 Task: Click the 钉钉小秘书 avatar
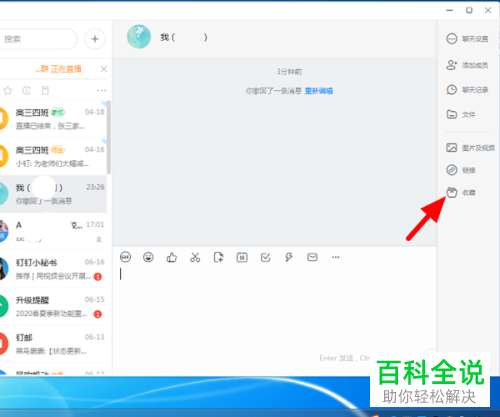click(3, 269)
